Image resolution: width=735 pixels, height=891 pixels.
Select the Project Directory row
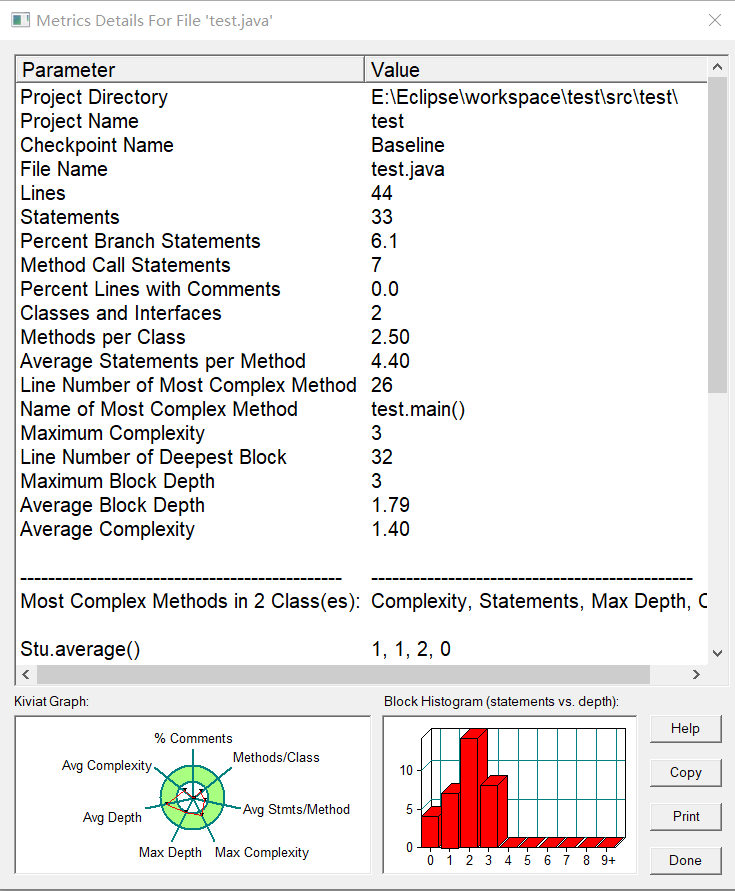[x=362, y=97]
